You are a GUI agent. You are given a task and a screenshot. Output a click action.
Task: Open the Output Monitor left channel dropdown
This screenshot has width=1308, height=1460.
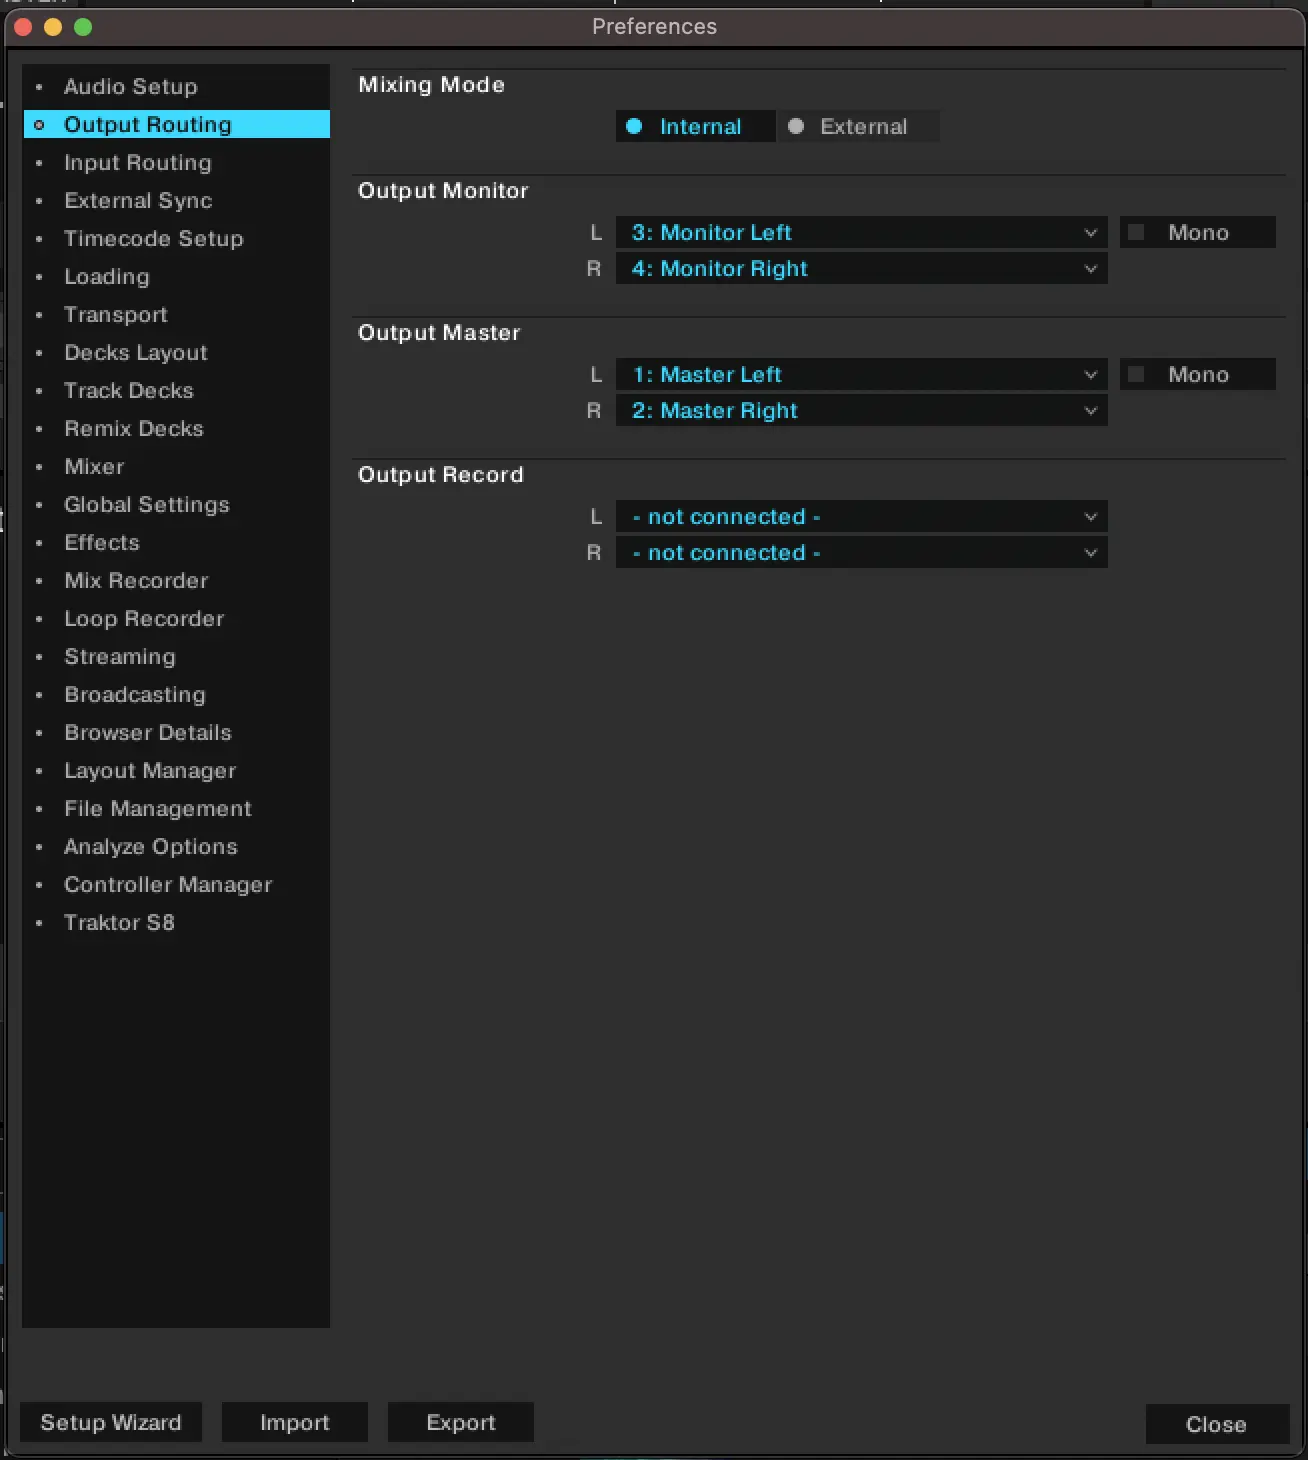(861, 233)
